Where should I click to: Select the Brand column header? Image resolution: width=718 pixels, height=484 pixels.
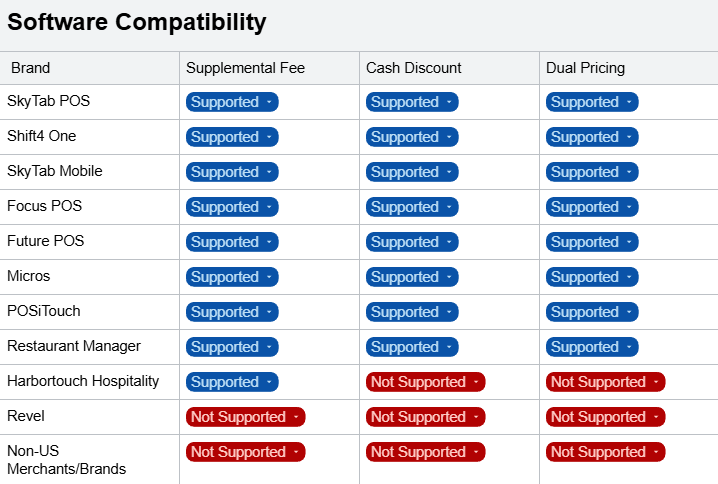coord(31,68)
